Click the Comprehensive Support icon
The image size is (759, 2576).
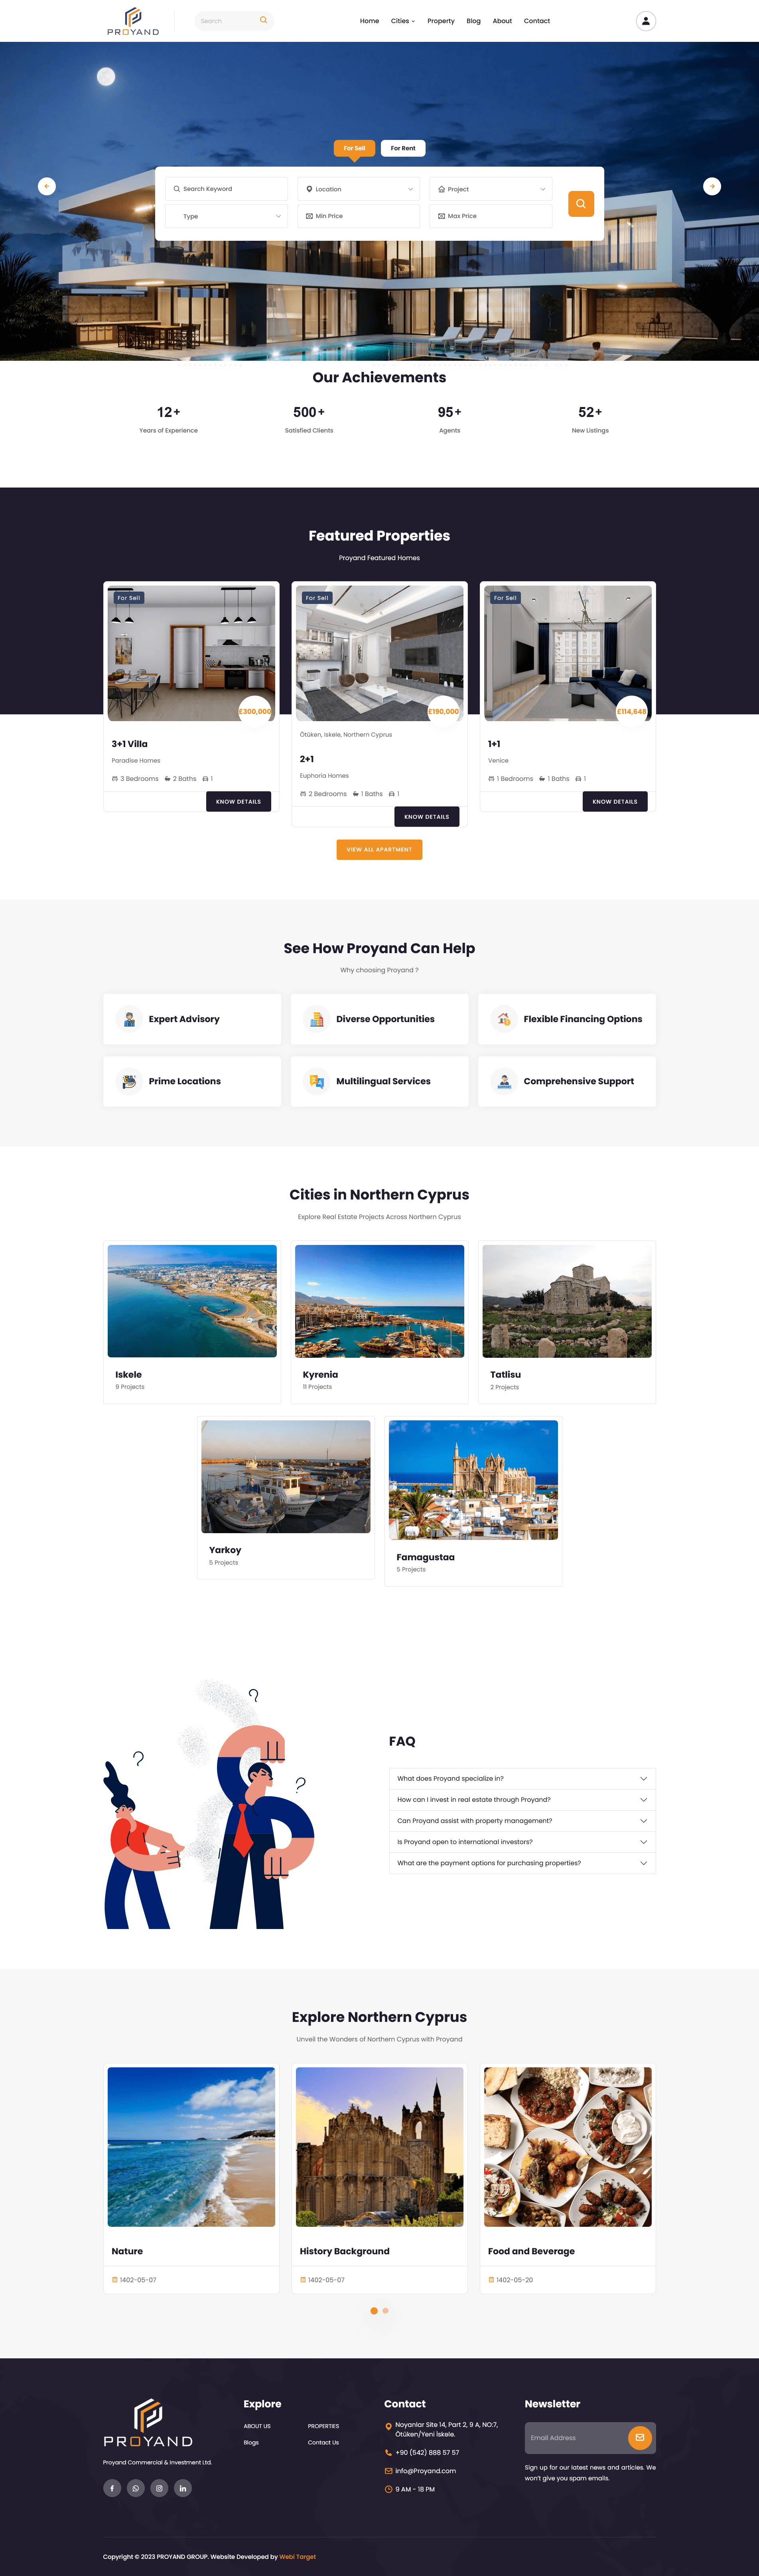point(504,1081)
